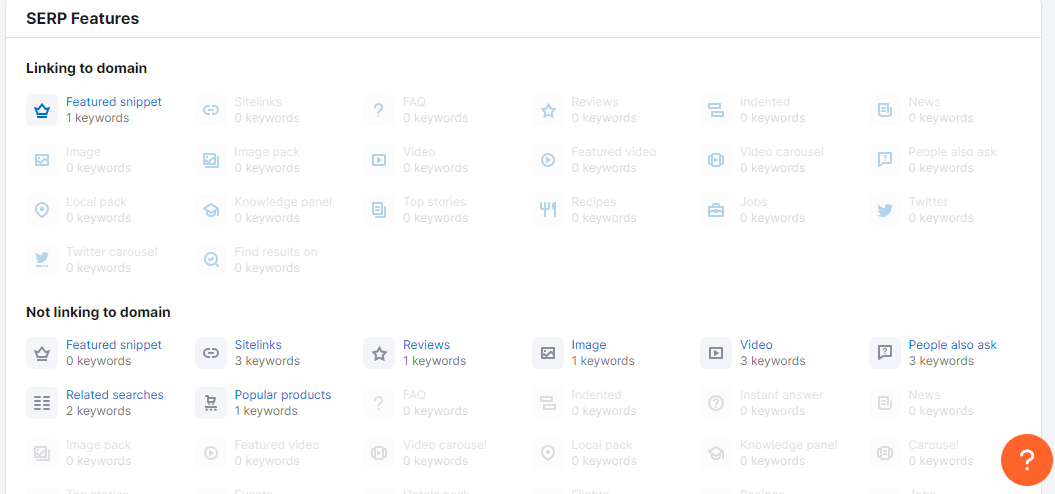1055x494 pixels.
Task: Open Video link with 3 keywords
Action: [x=756, y=345]
